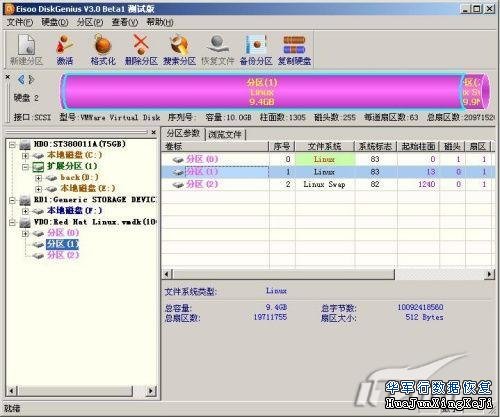500x417 pixels.
Task: Select HD0:ST380011A(75GB) disk in tree
Action: 80,144
